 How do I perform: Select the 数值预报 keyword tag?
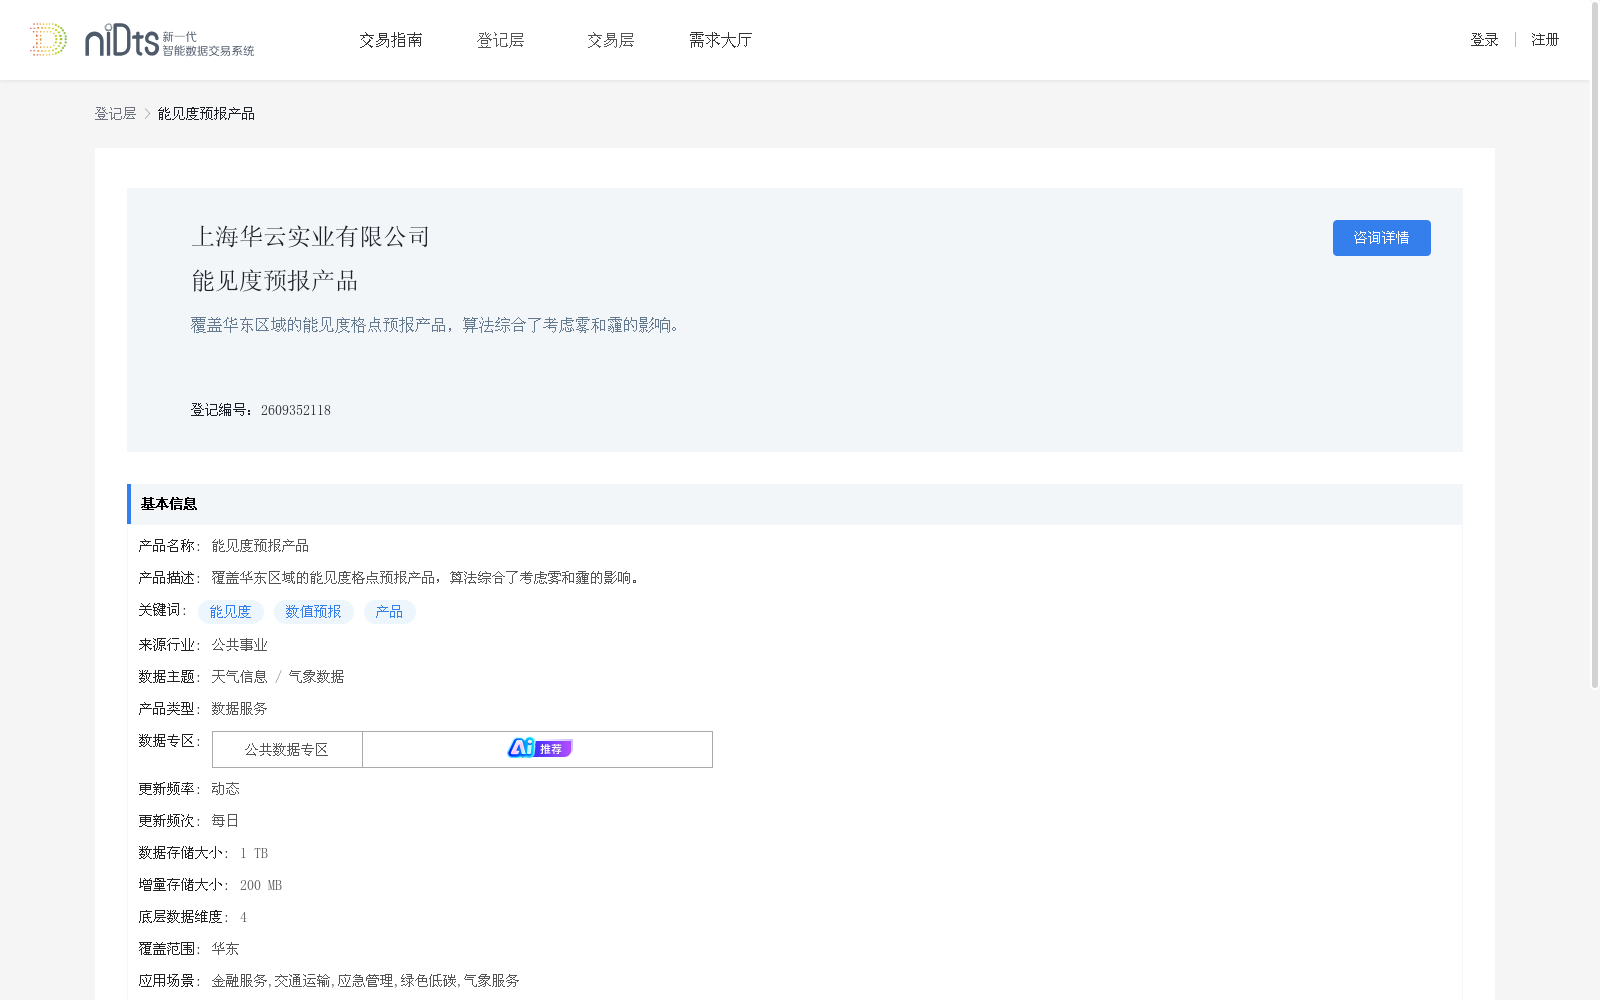point(313,612)
